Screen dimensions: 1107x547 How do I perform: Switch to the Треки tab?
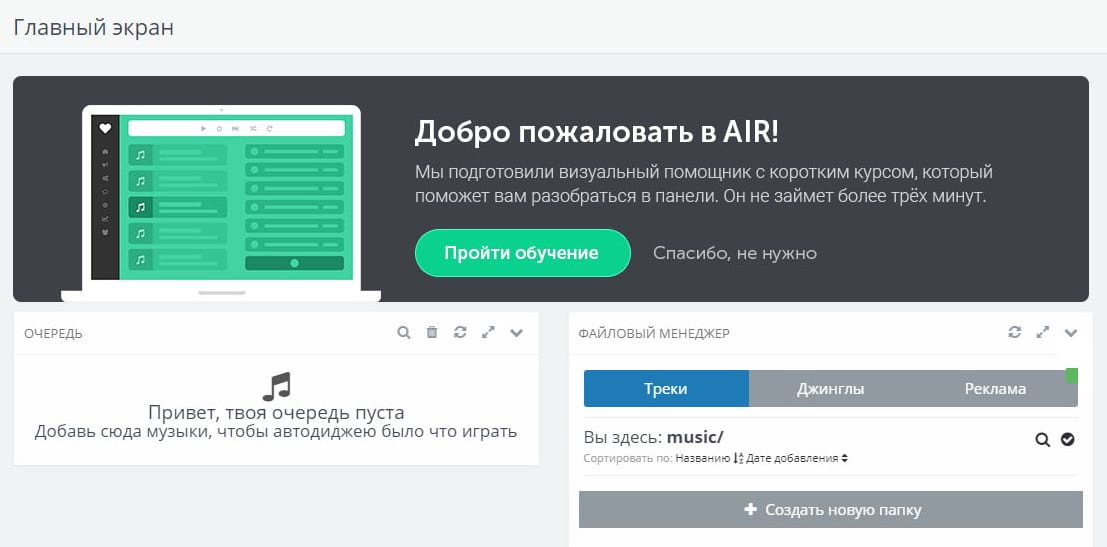(x=666, y=389)
